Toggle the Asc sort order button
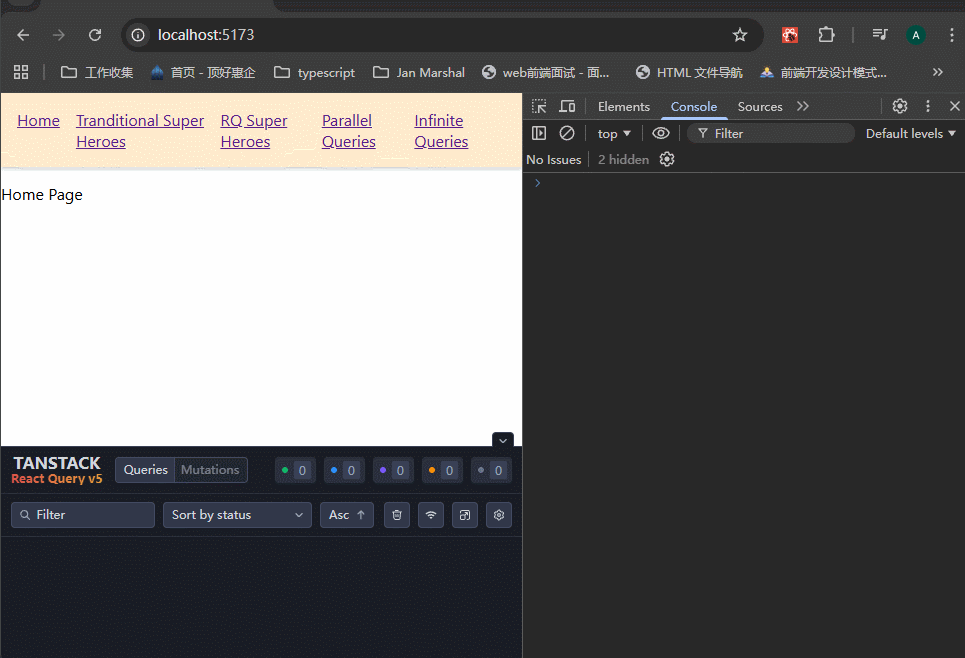The height and width of the screenshot is (658, 965). (347, 515)
